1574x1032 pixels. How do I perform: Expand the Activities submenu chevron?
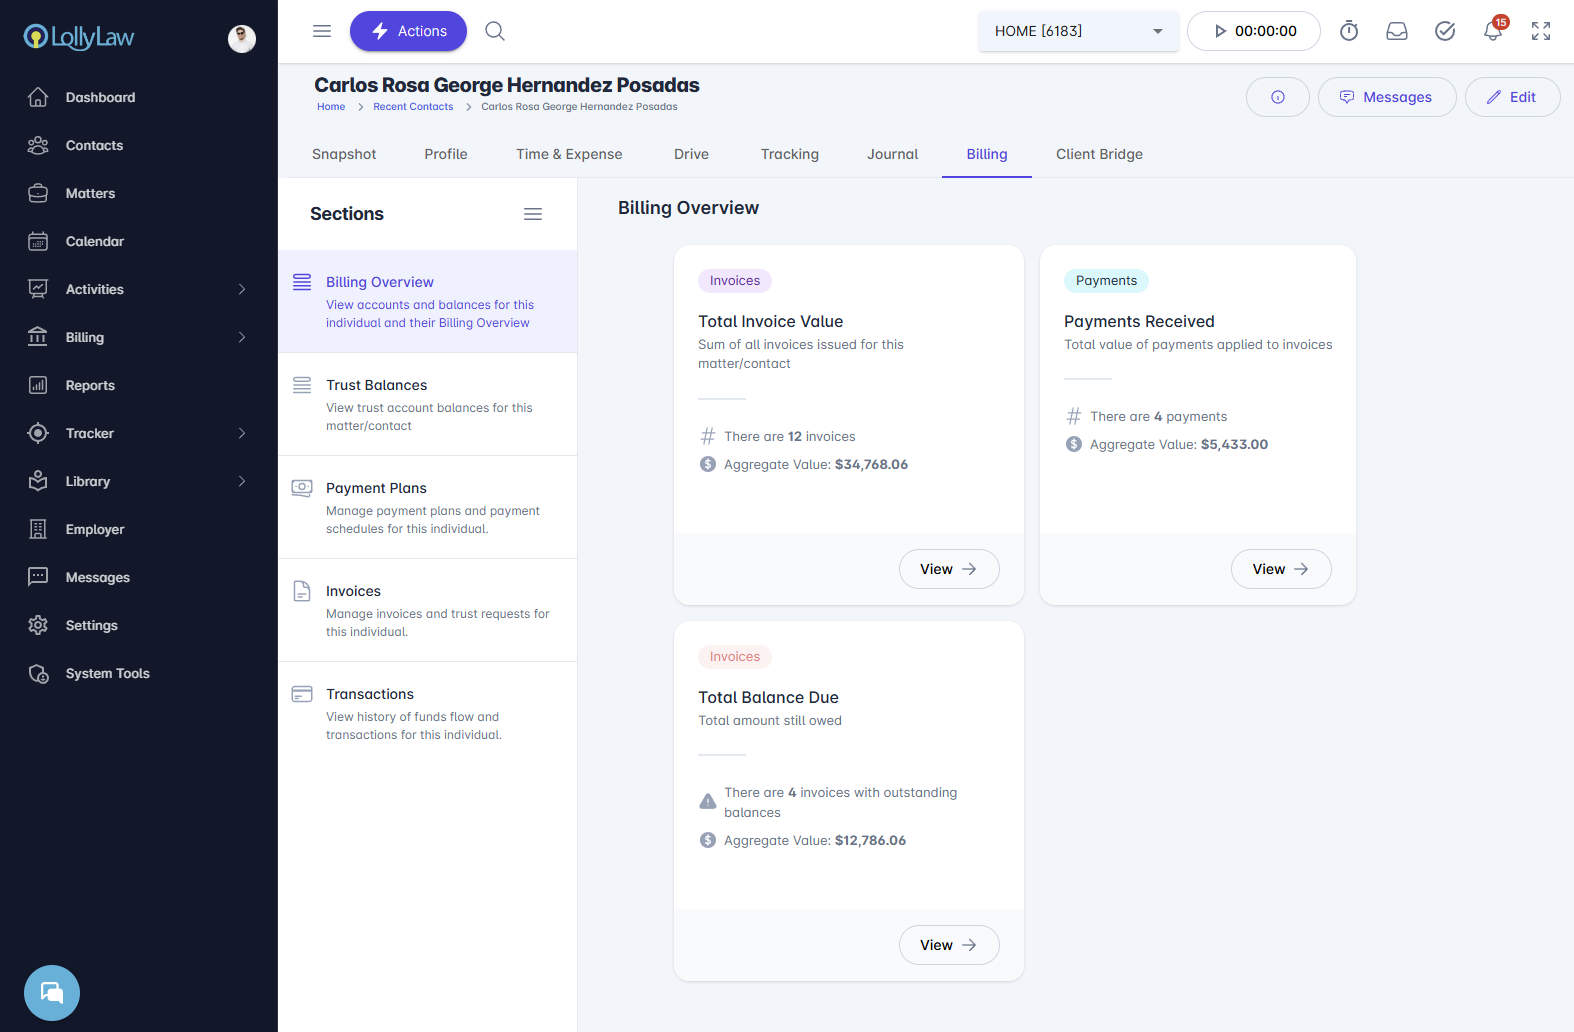click(x=242, y=289)
